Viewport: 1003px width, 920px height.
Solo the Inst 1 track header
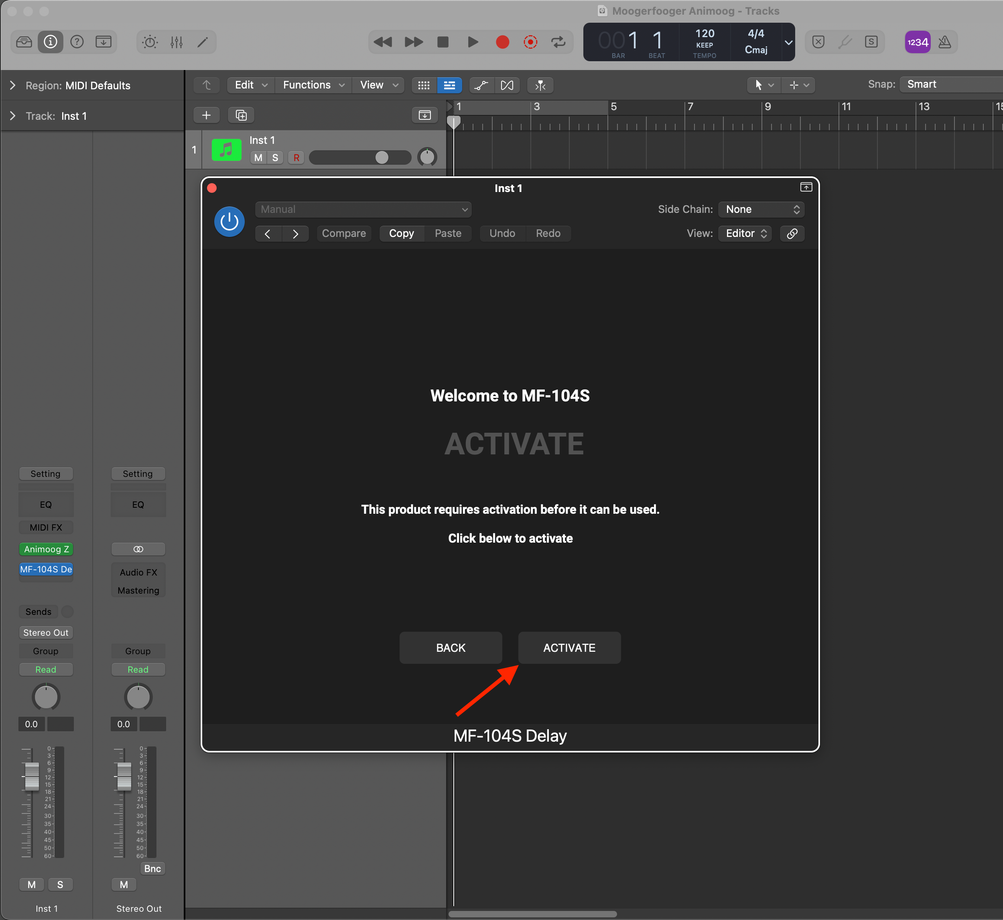tap(275, 157)
